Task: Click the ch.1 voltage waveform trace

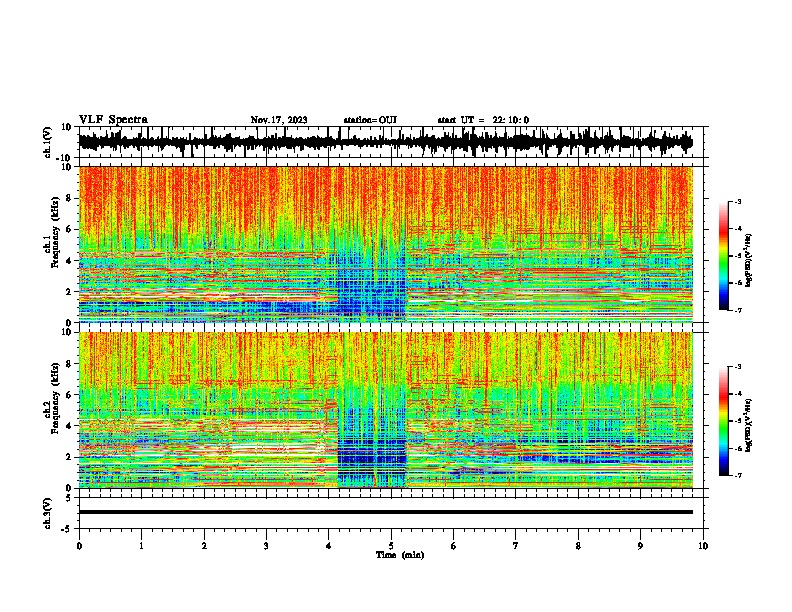Action: point(386,142)
